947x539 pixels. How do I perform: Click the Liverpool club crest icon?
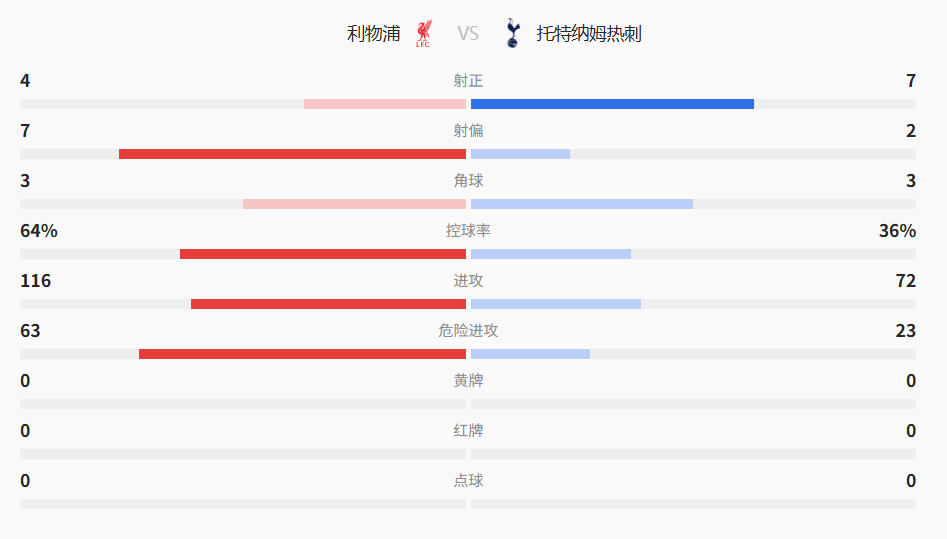pyautogui.click(x=423, y=33)
